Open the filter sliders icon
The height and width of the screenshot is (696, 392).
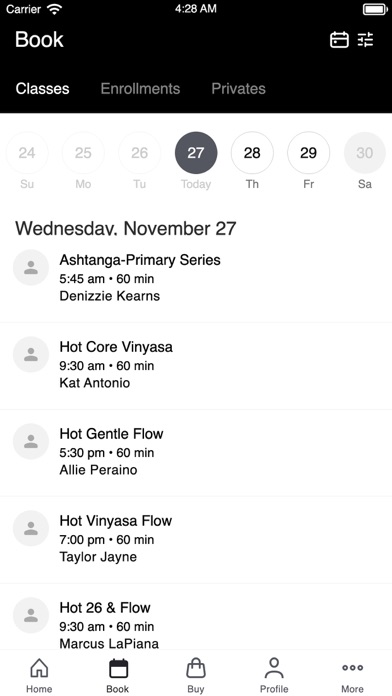coord(366,40)
